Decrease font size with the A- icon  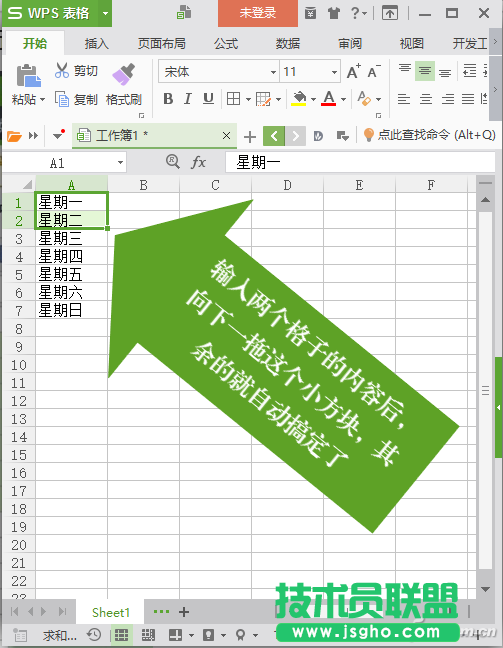point(374,71)
